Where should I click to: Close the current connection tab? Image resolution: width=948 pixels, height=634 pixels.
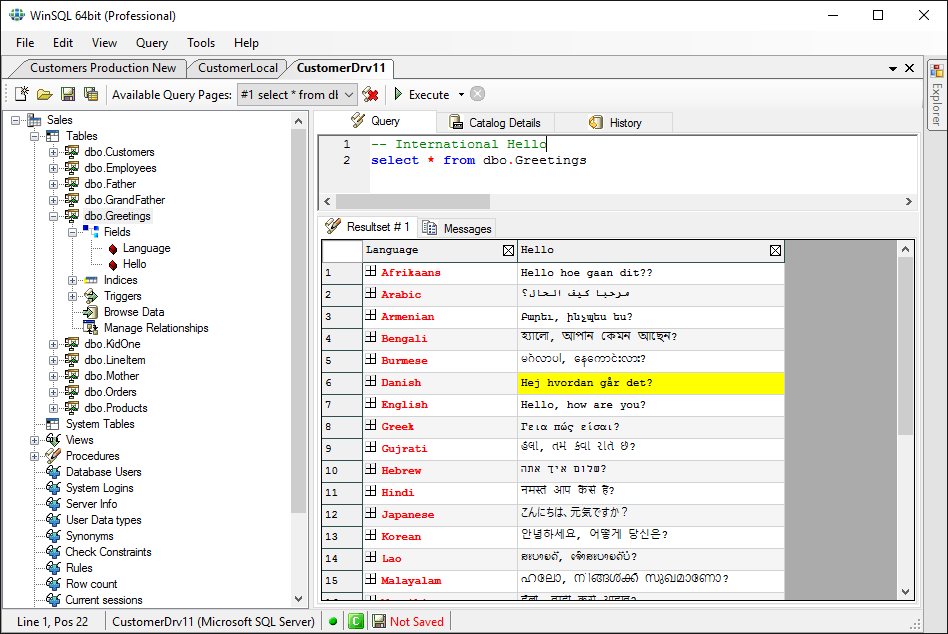909,68
